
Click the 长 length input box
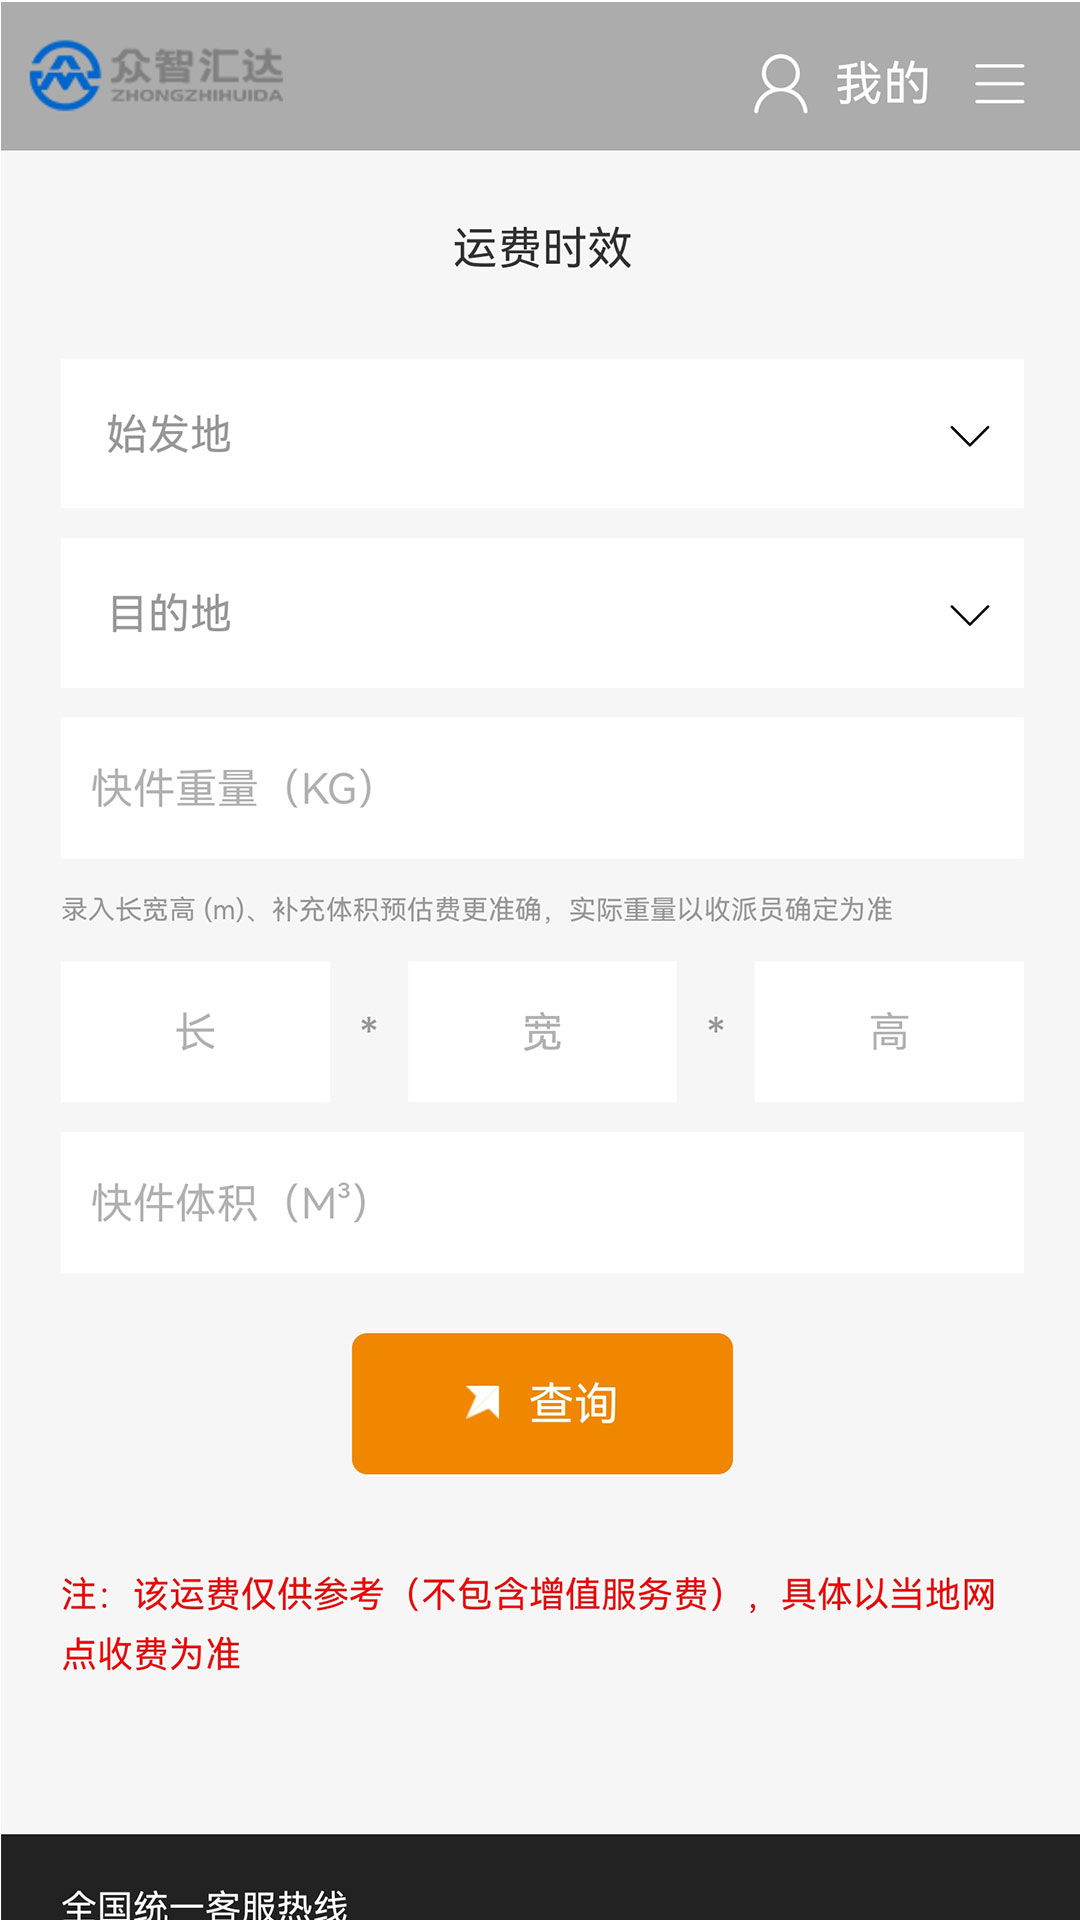(195, 1032)
